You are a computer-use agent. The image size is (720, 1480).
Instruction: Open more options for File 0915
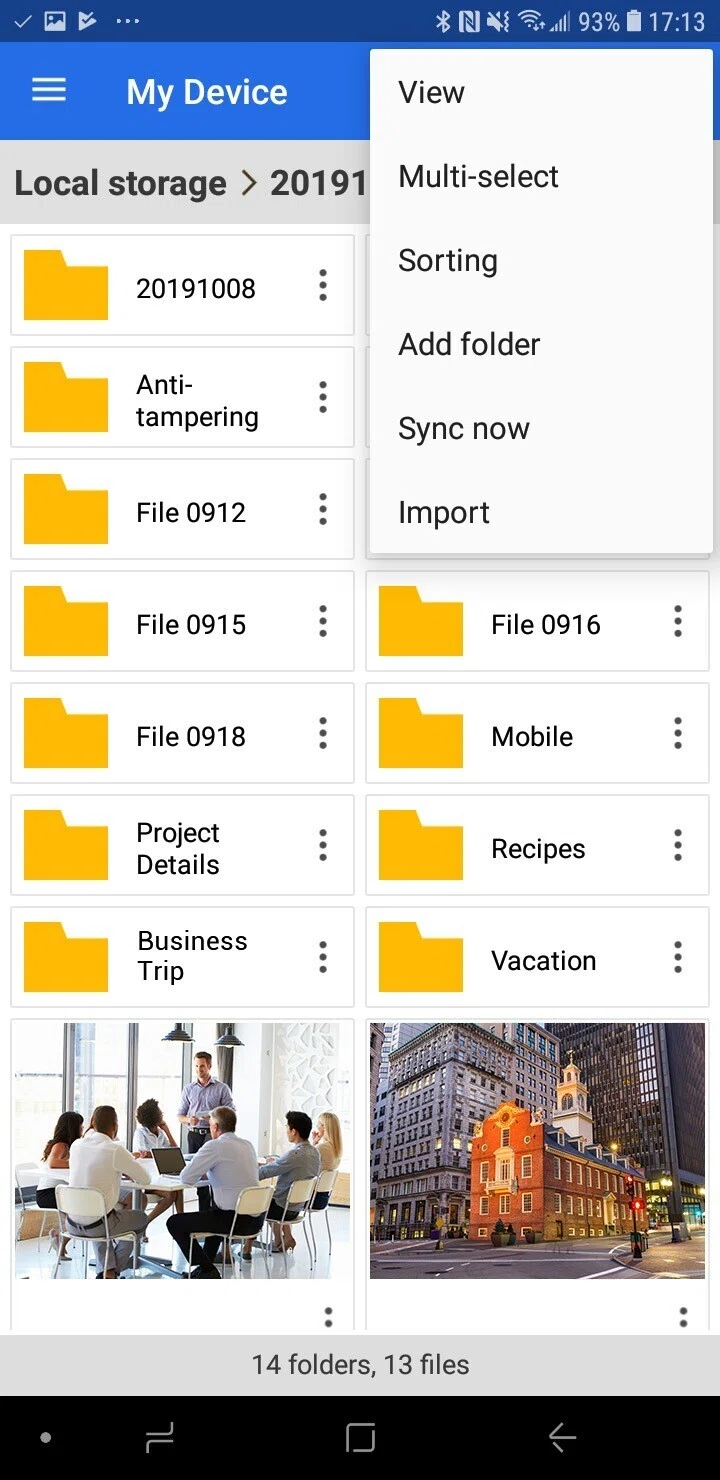pos(322,621)
